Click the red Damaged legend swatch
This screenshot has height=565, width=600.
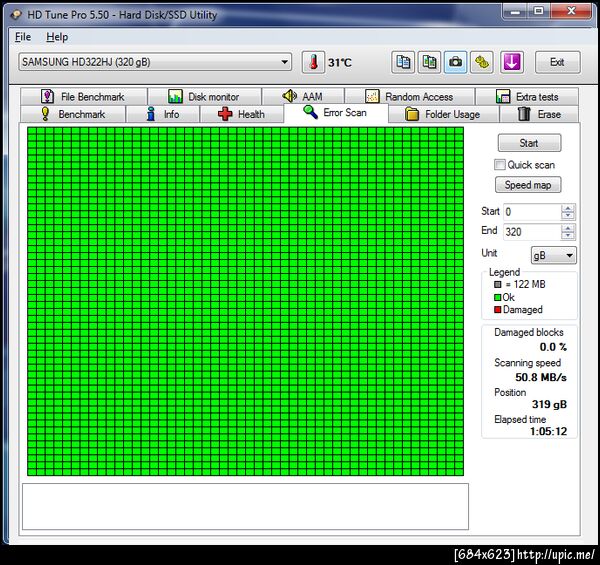point(497,309)
